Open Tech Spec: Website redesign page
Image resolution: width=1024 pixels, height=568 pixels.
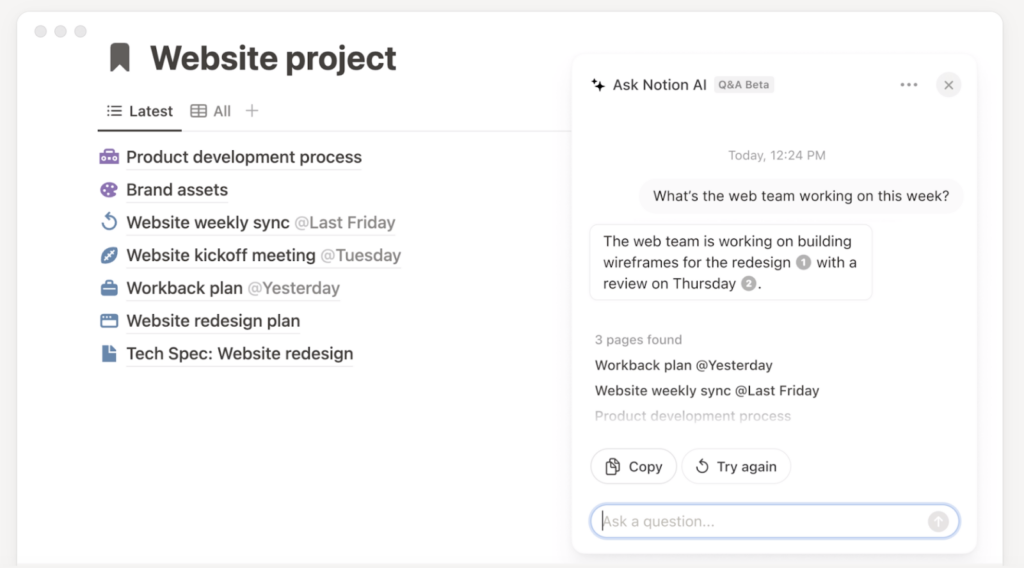point(240,353)
